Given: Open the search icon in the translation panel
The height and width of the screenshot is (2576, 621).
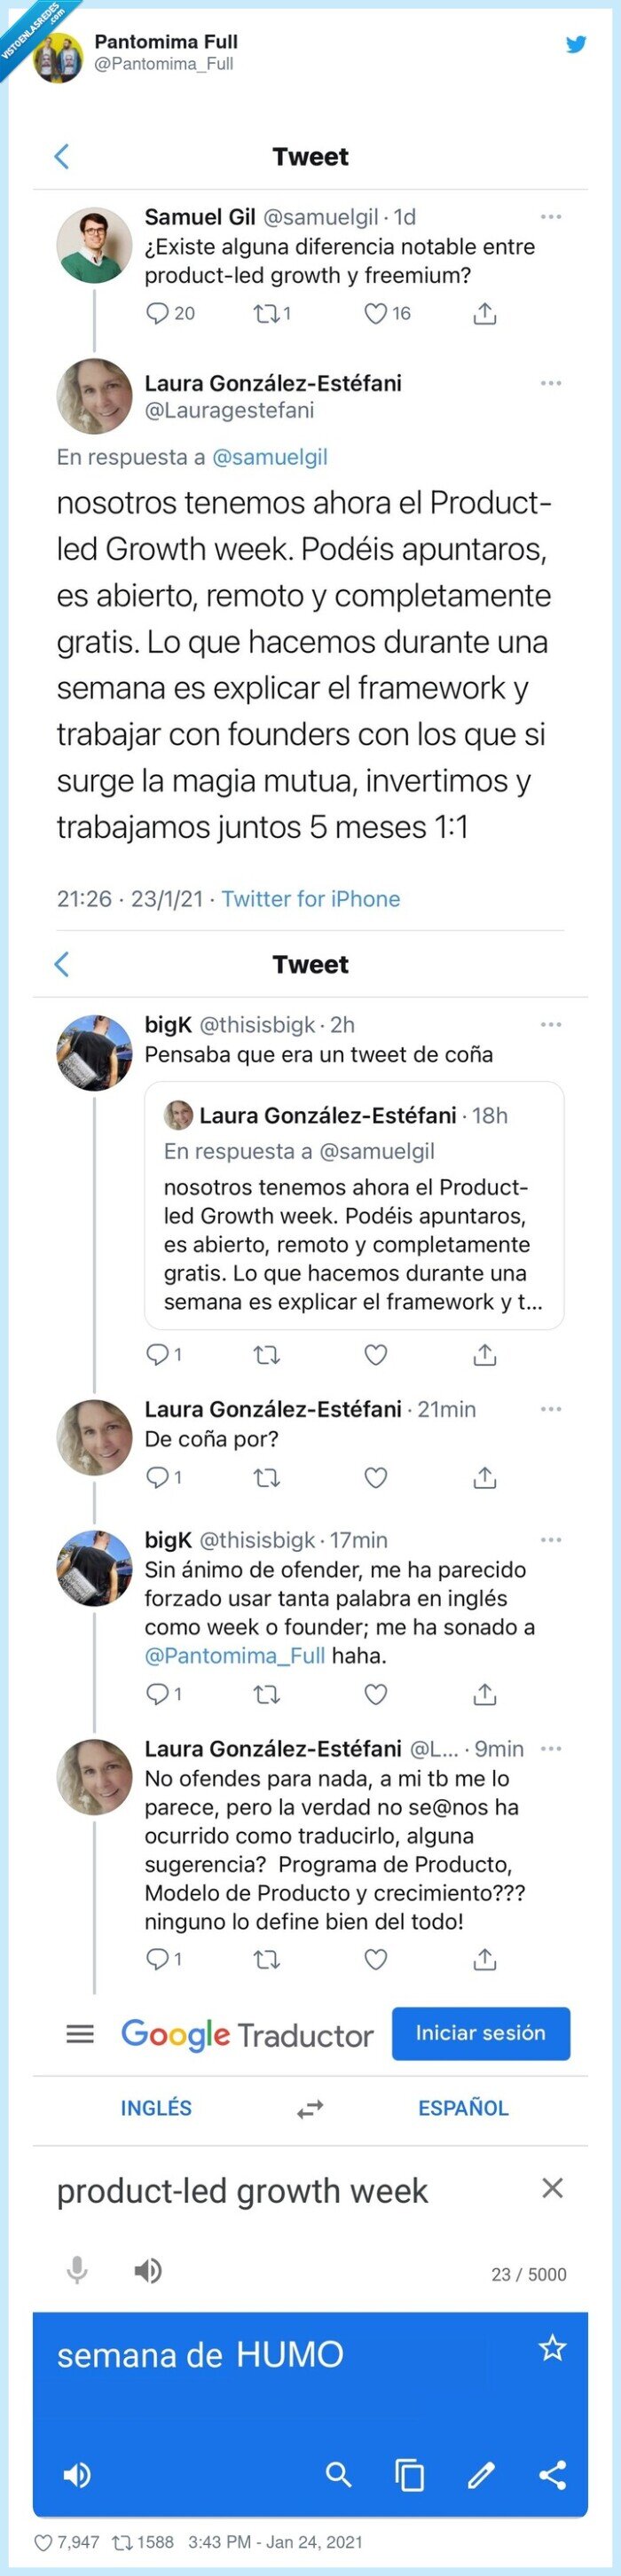Looking at the screenshot, I should (x=339, y=2477).
